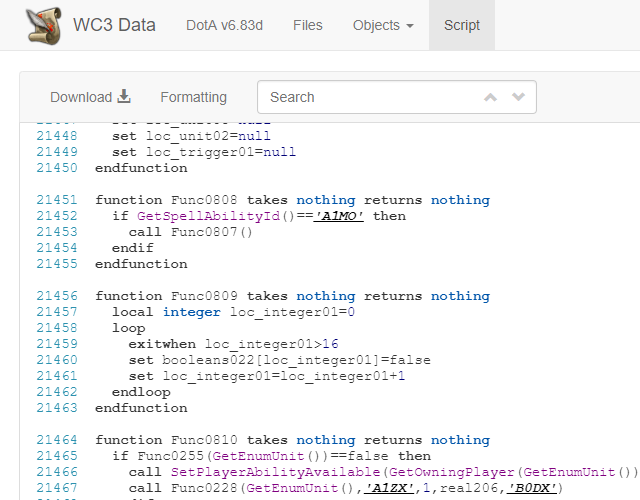Click 'call Func0807()' line
Viewport: 640px width, 500px height.
(x=191, y=232)
